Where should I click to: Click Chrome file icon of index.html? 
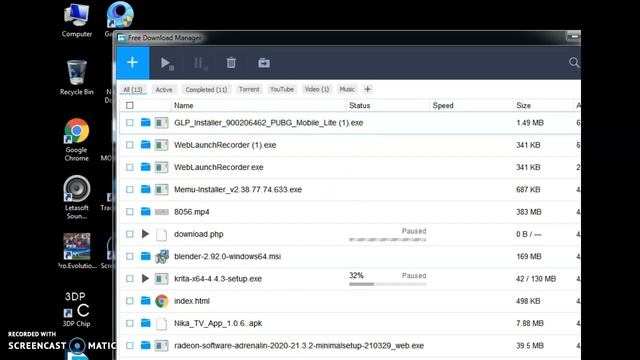tap(162, 301)
